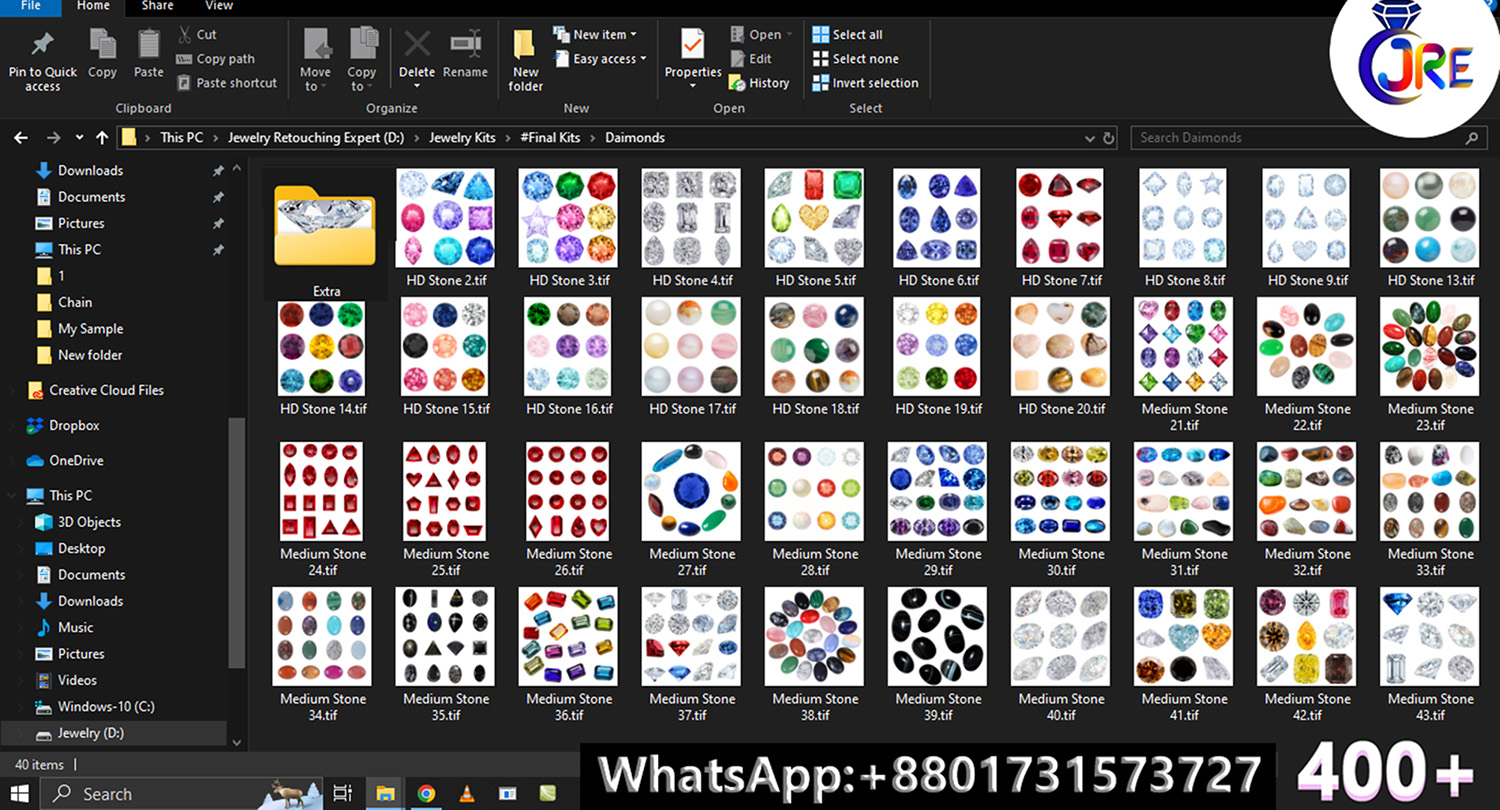Viewport: 1500px width, 810px height.
Task: Refresh the Daimonds folder view
Action: 1108,138
